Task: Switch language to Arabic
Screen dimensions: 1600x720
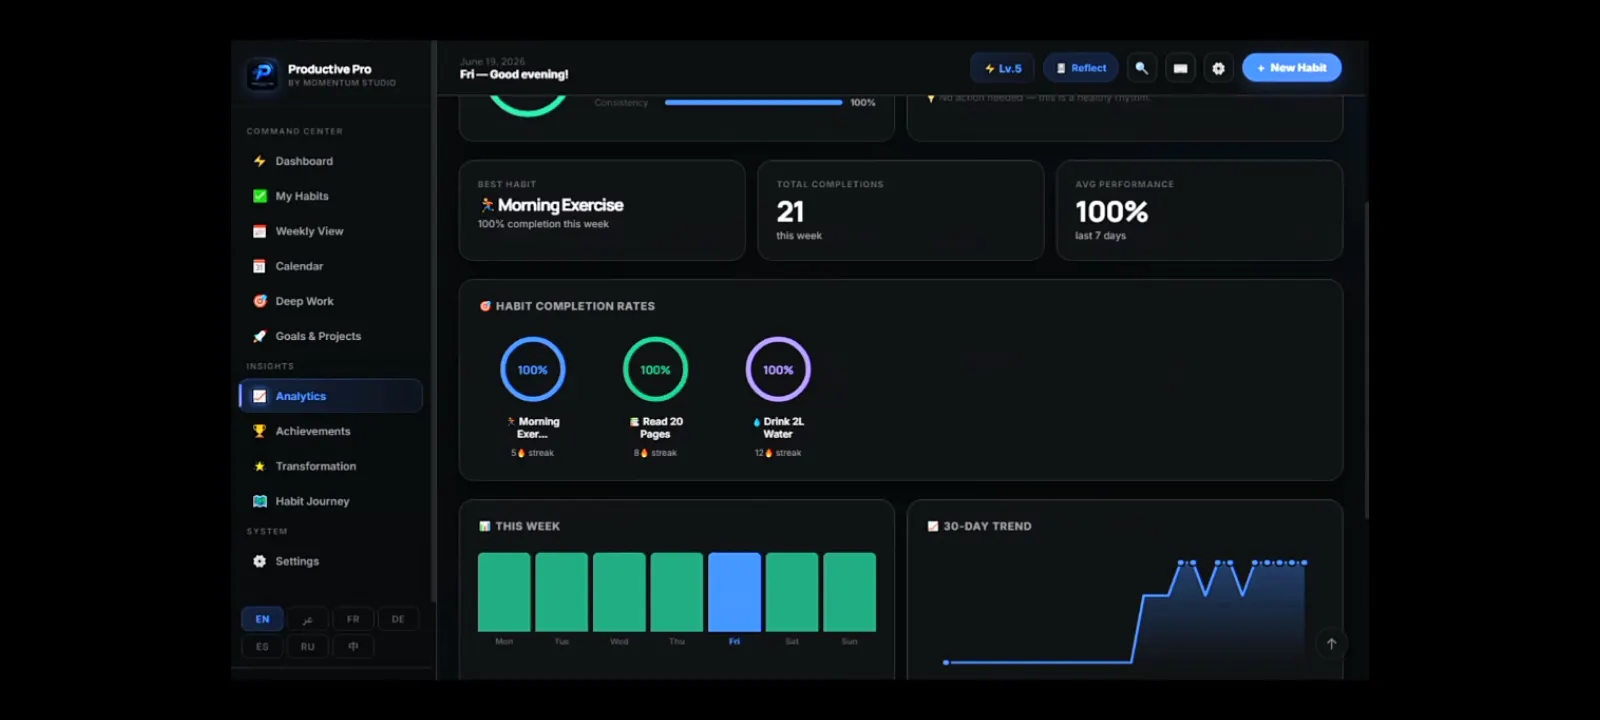Action: point(308,619)
